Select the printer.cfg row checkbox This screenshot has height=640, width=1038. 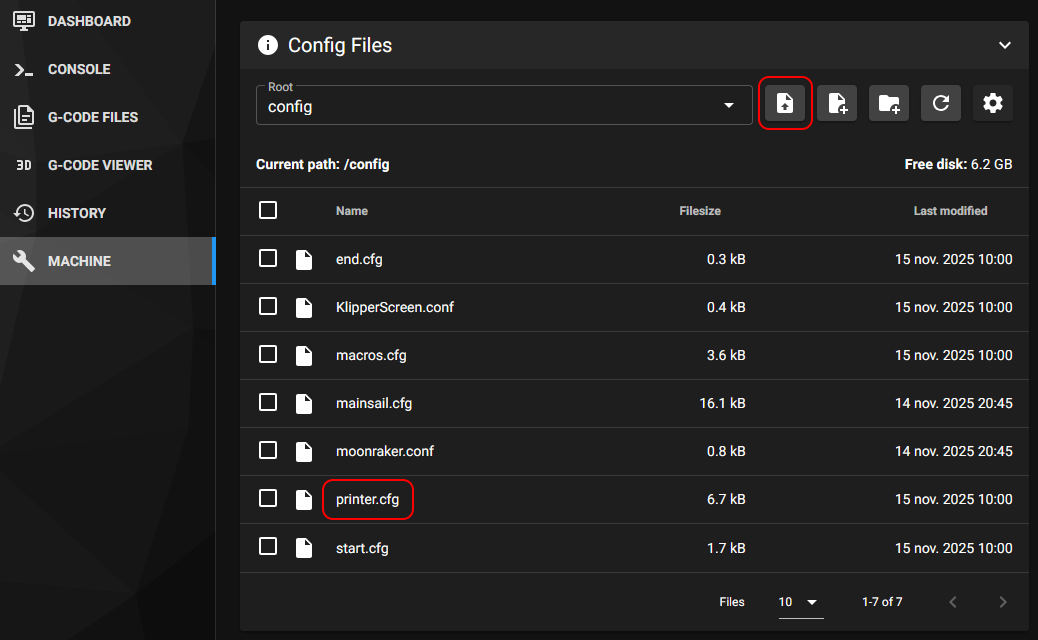(x=268, y=499)
